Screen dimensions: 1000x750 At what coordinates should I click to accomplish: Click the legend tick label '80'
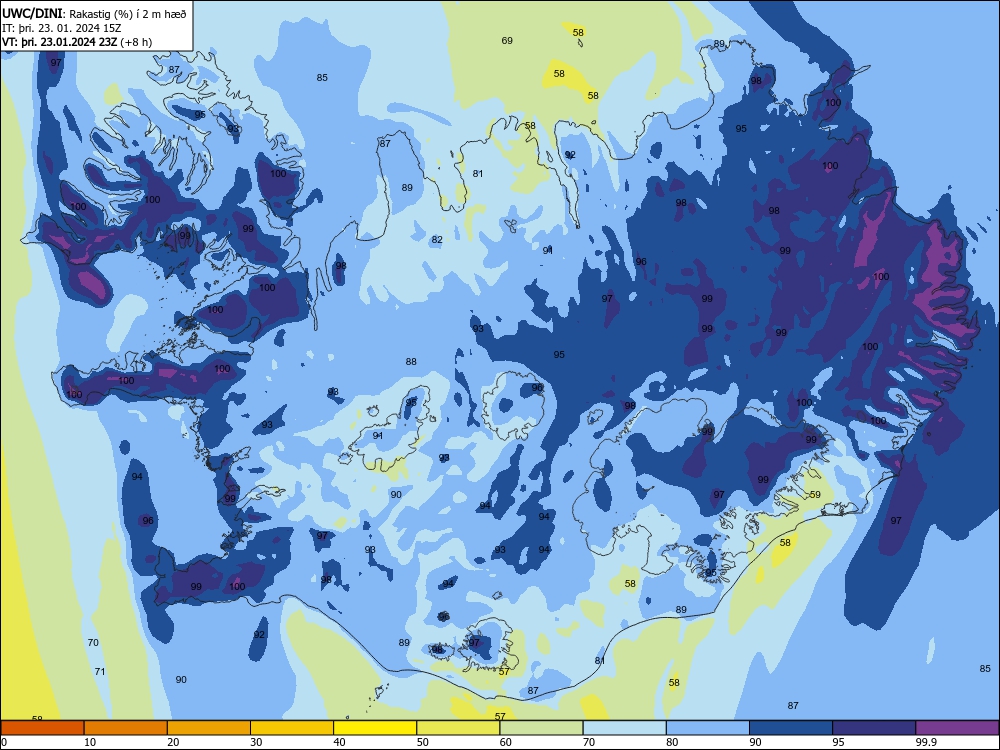[672, 742]
